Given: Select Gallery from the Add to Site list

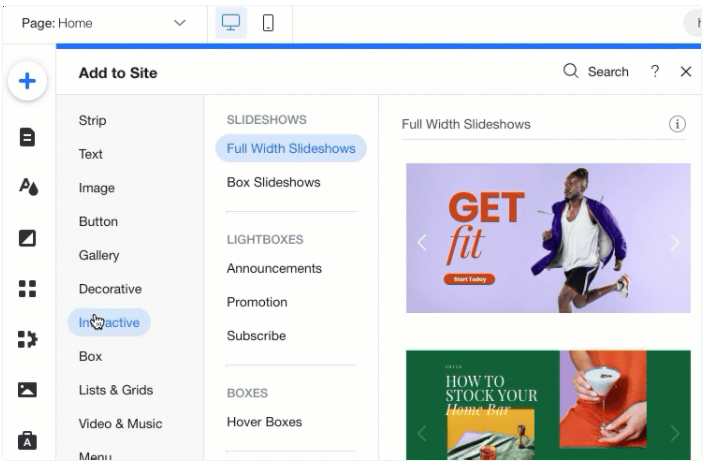Looking at the screenshot, I should point(99,255).
